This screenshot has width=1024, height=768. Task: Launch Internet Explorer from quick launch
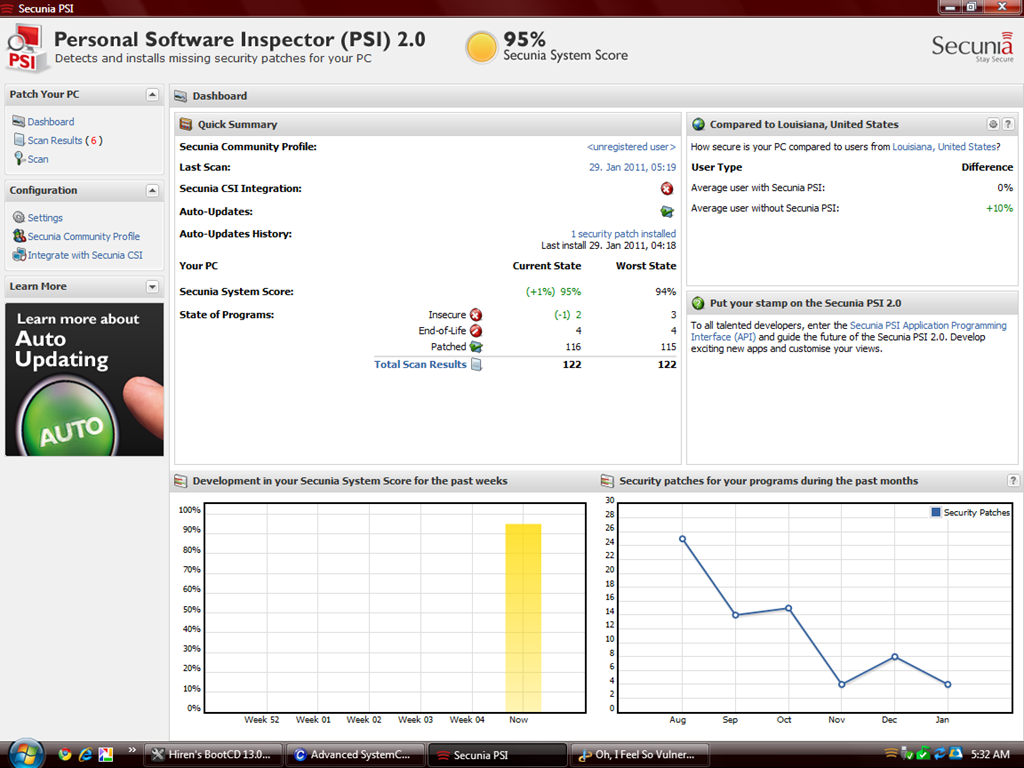[x=85, y=754]
